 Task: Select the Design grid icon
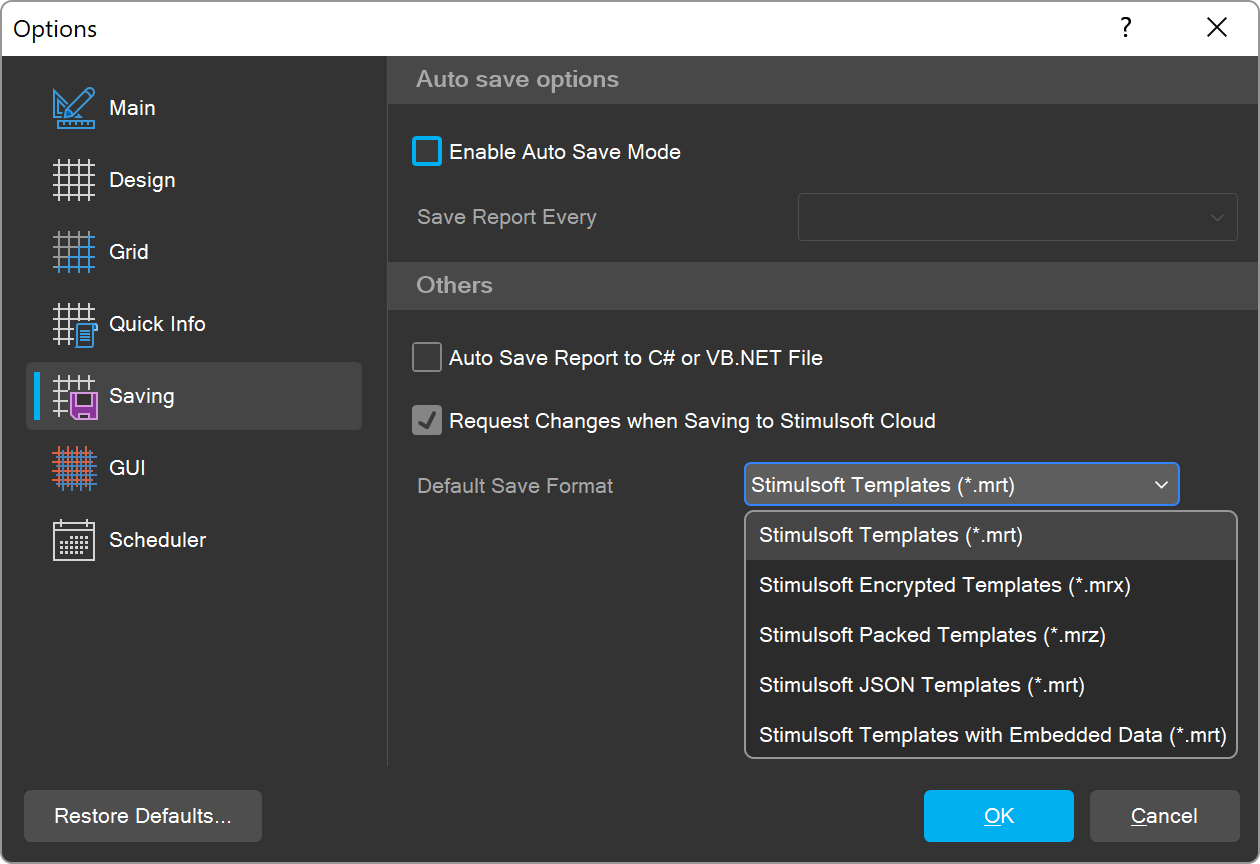click(74, 180)
